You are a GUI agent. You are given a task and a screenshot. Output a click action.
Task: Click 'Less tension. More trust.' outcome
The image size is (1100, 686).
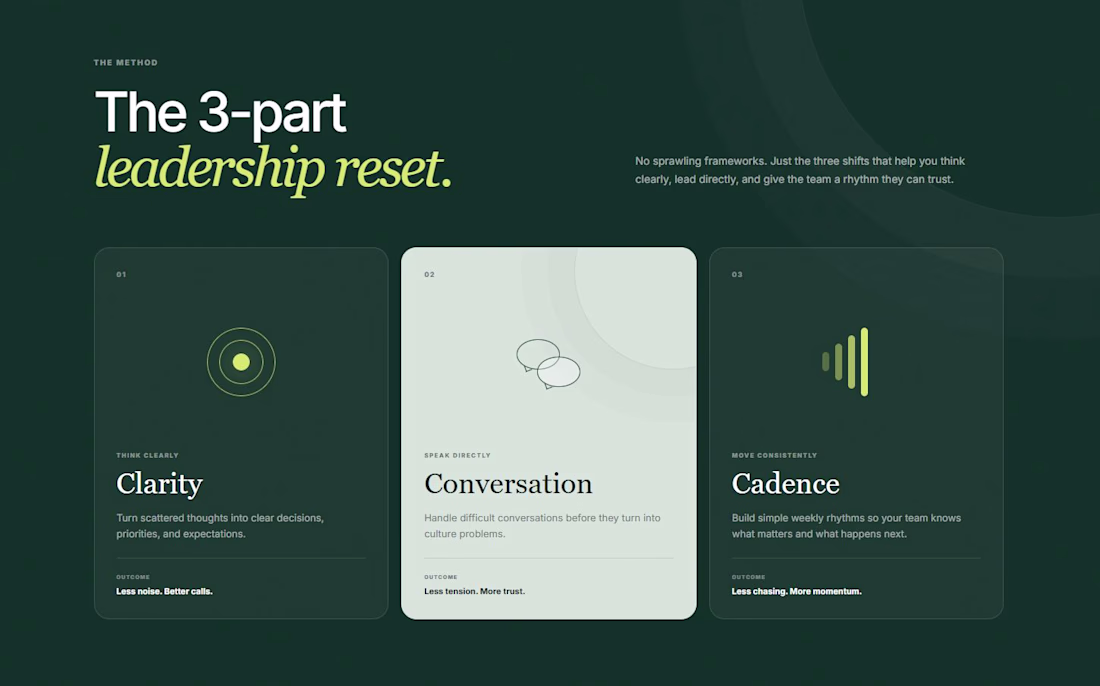[474, 591]
